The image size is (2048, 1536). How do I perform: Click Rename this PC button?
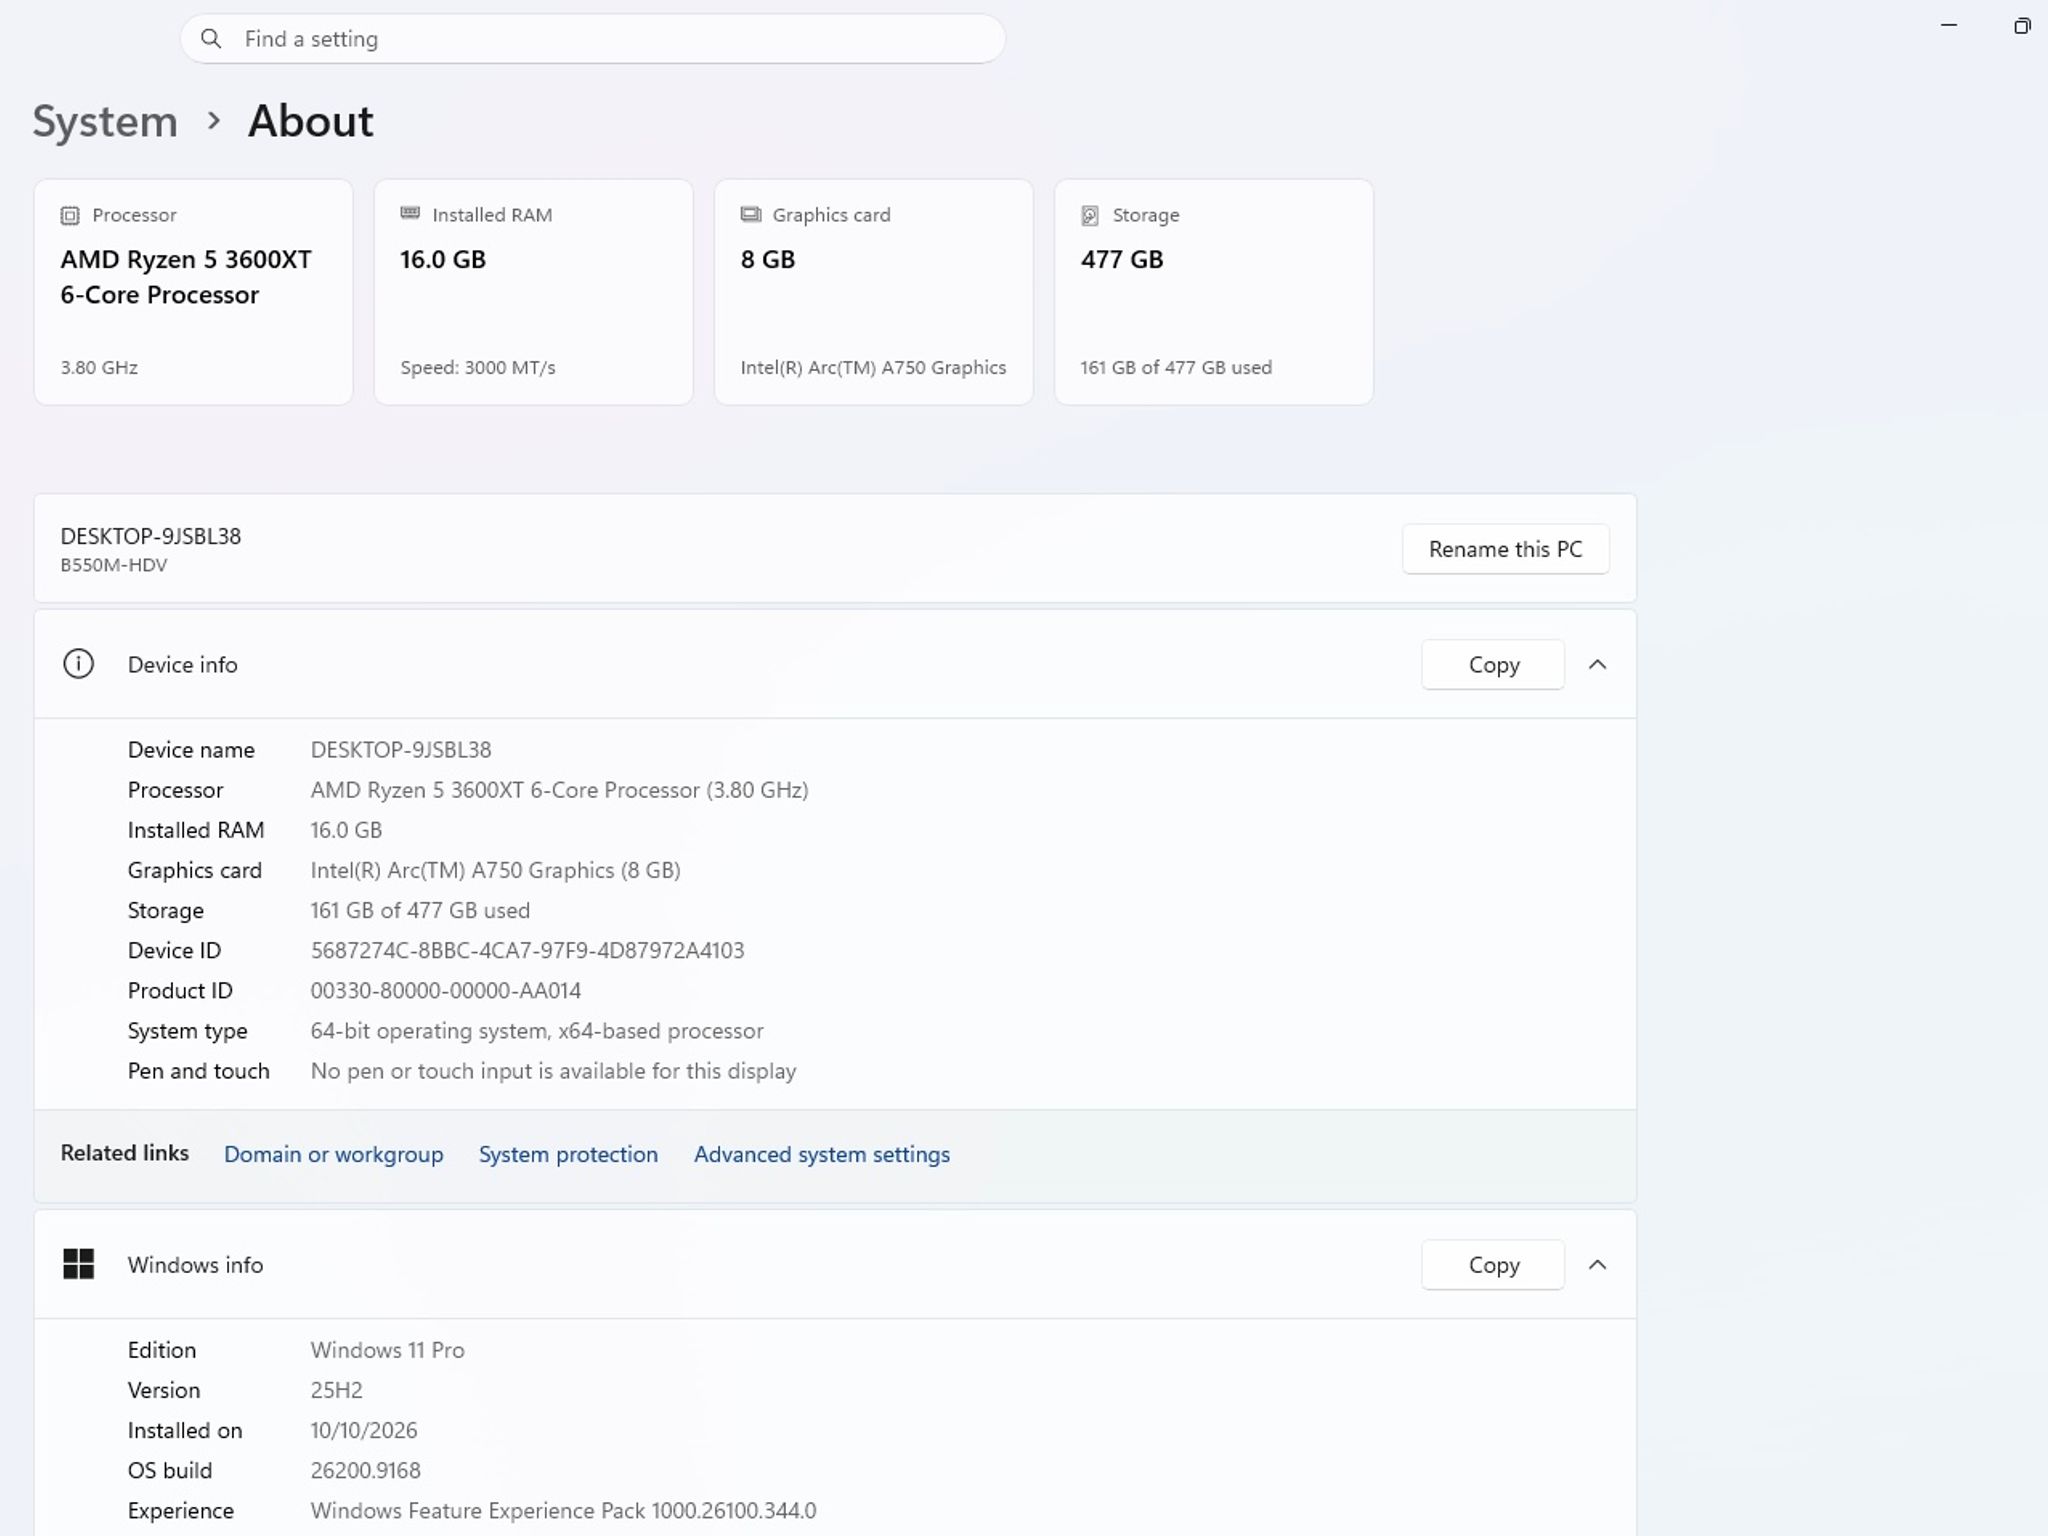click(x=1505, y=549)
